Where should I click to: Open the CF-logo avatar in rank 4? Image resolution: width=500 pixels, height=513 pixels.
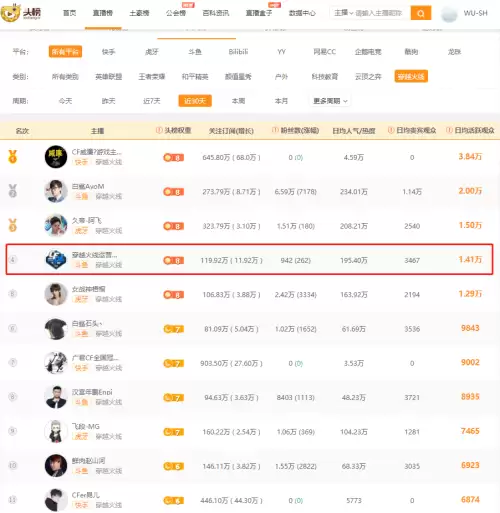click(x=56, y=260)
